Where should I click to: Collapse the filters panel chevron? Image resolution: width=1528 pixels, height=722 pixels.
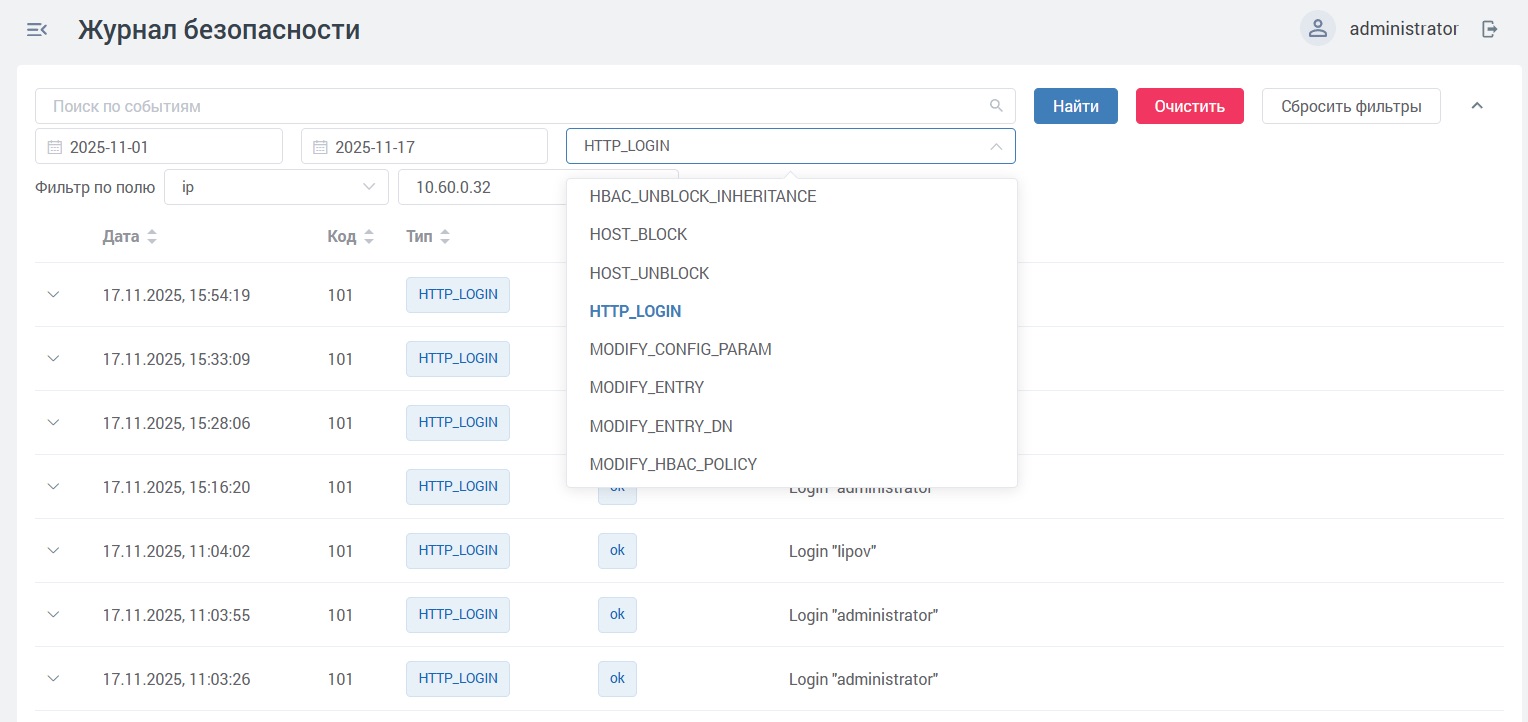(1477, 106)
